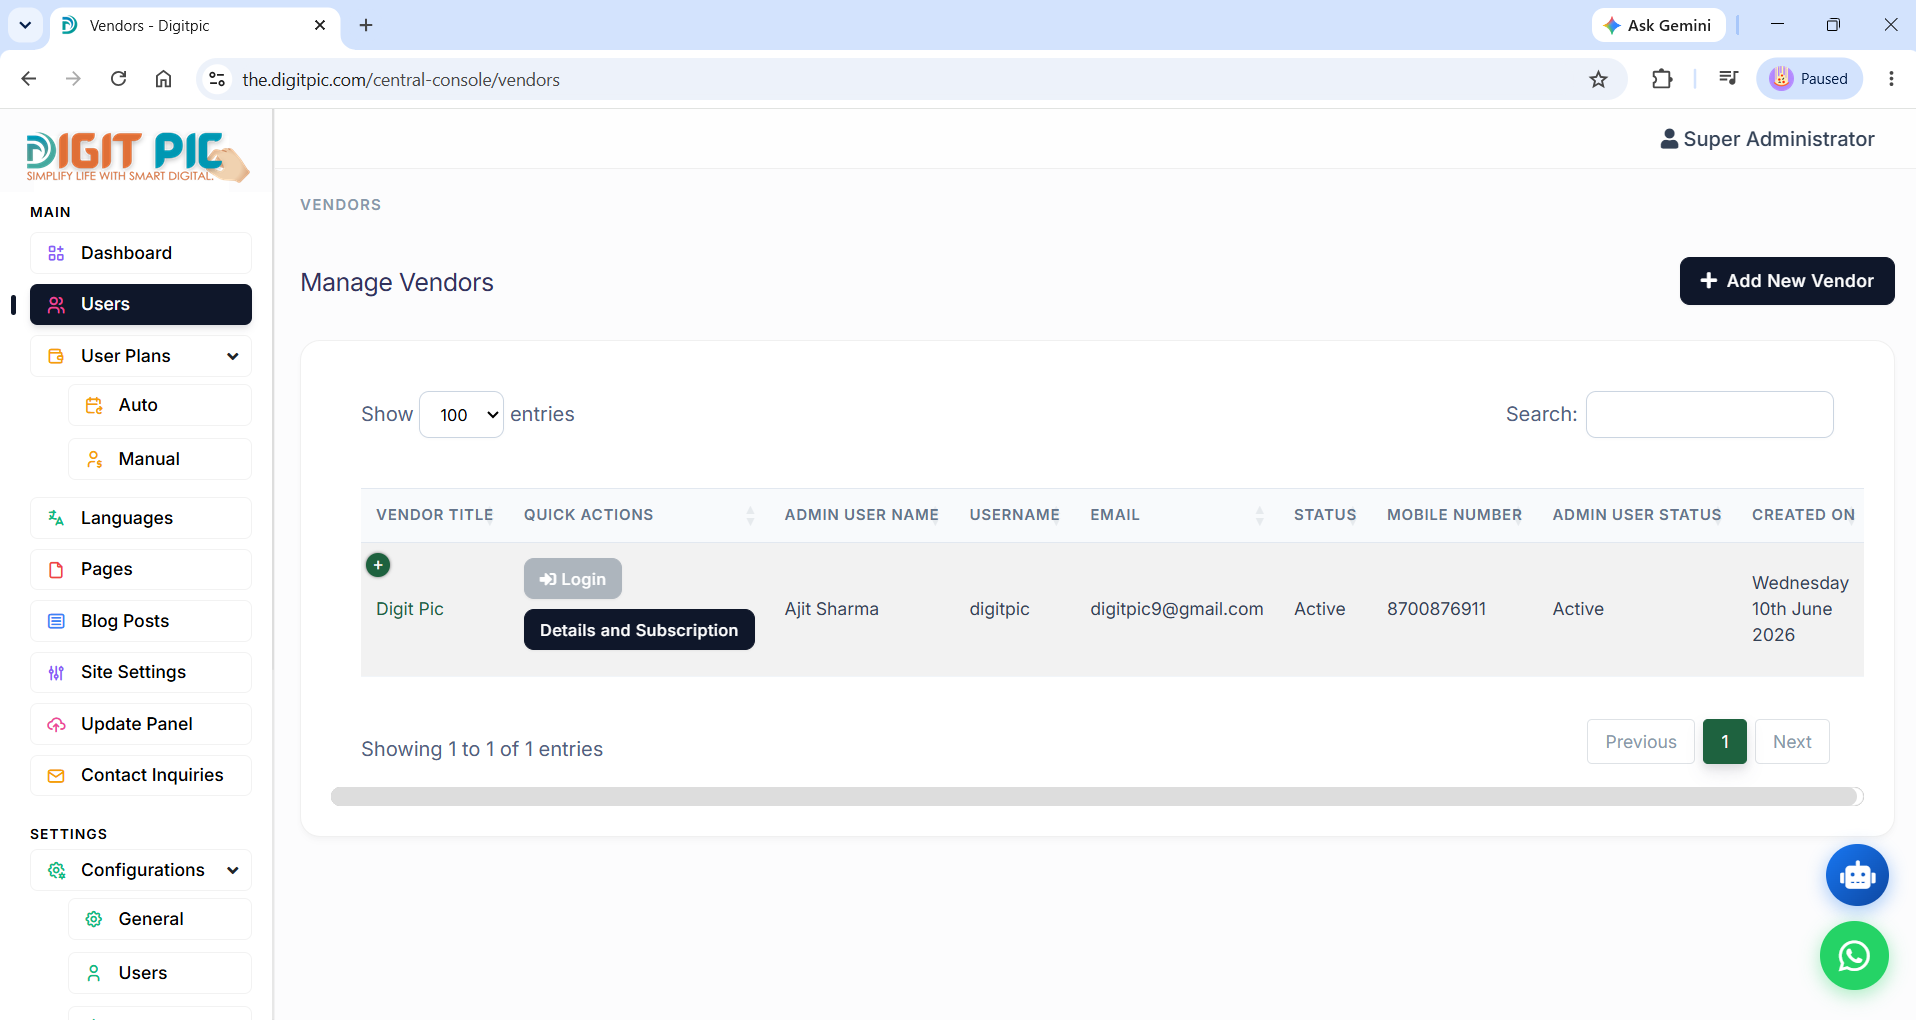The image size is (1916, 1020).
Task: Focus the vendor Search input field
Action: 1710,414
